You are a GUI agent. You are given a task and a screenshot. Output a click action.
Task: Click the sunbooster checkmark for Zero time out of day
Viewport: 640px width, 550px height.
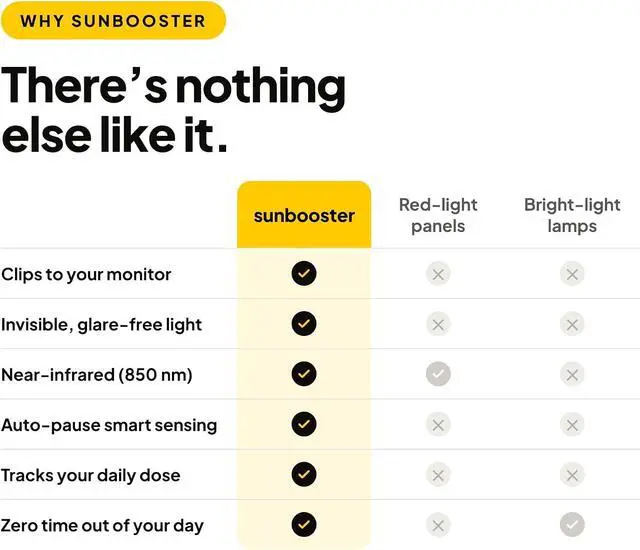tap(304, 524)
